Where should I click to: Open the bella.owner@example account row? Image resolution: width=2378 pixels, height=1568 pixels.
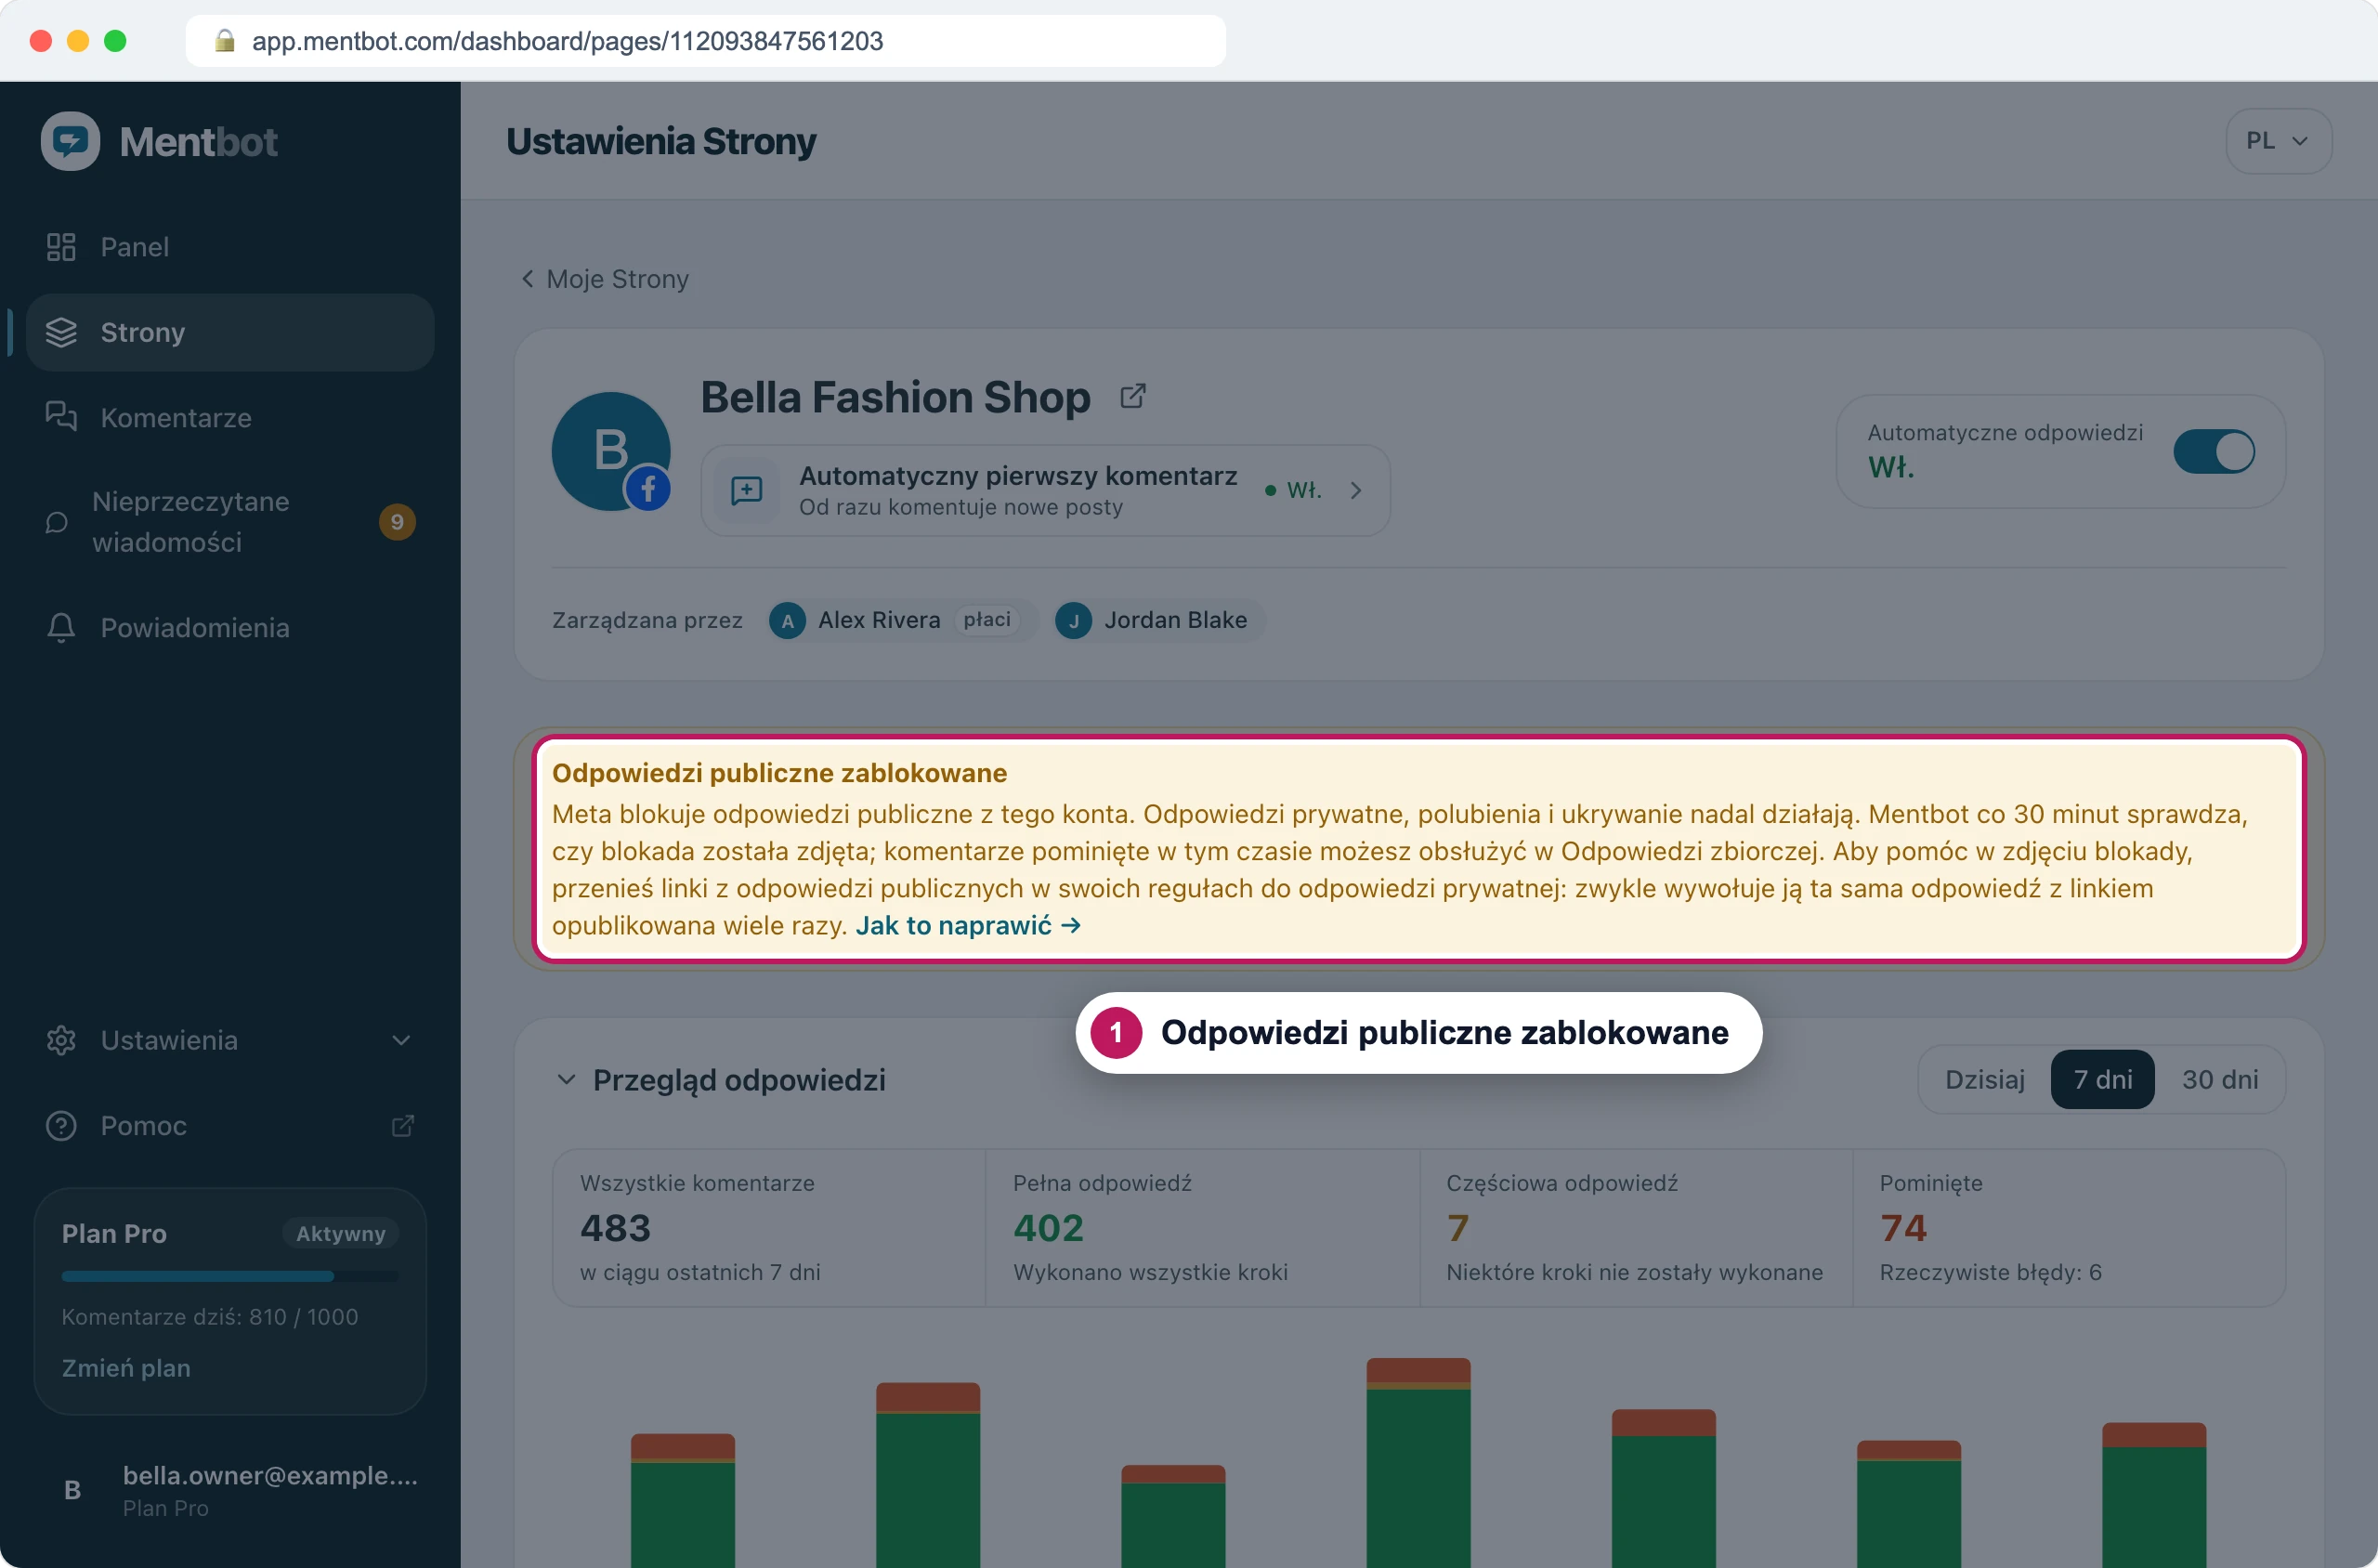coord(230,1490)
